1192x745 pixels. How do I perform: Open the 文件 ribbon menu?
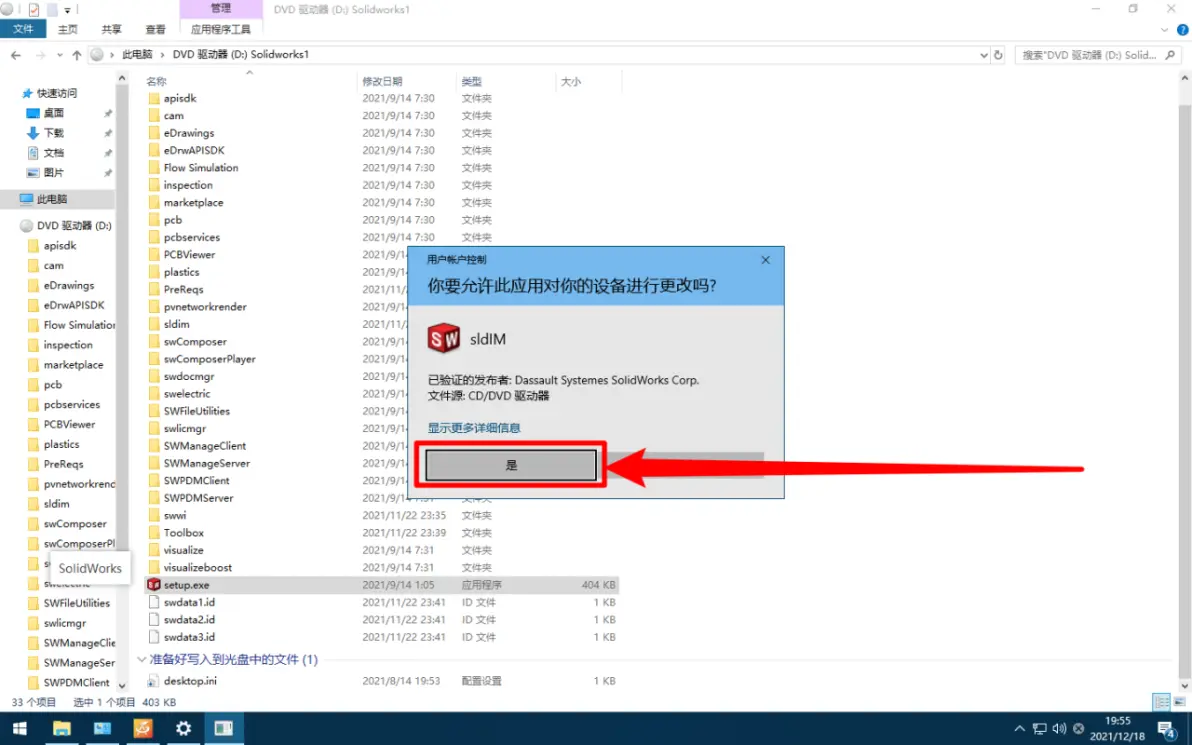coord(23,29)
